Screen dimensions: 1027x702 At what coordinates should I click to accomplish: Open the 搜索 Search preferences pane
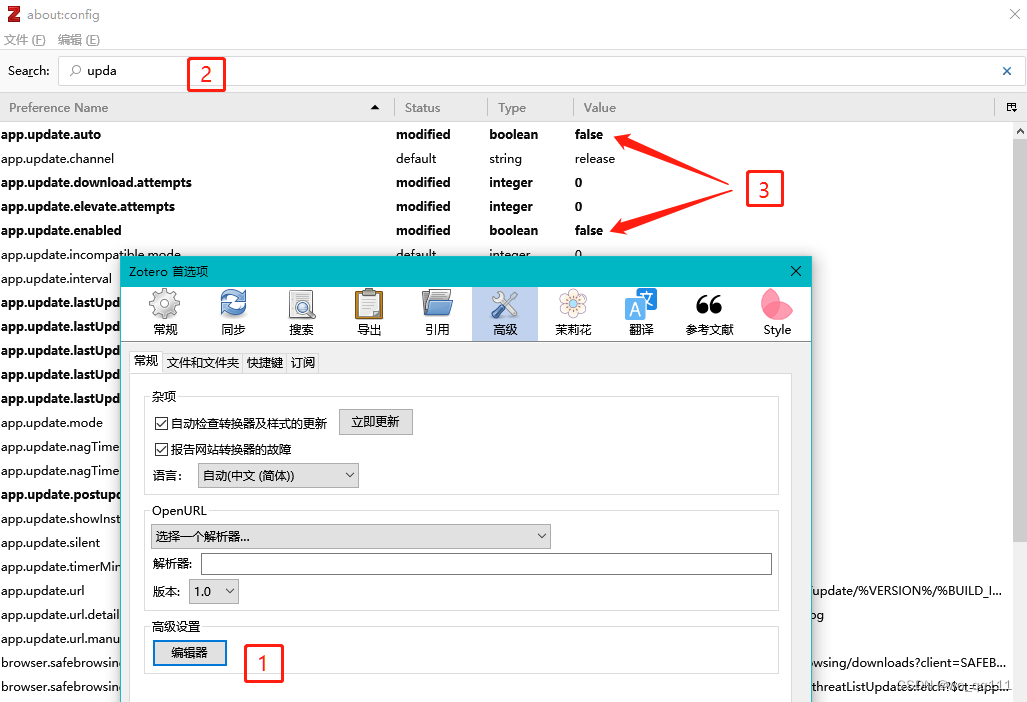coord(301,313)
